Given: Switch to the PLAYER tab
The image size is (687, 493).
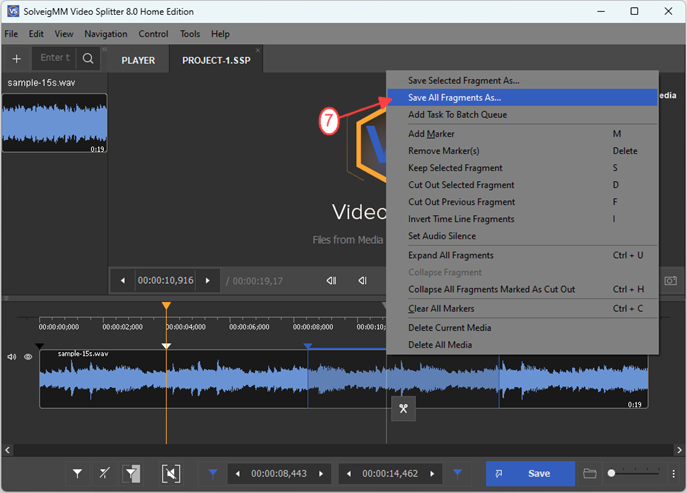Looking at the screenshot, I should (138, 60).
